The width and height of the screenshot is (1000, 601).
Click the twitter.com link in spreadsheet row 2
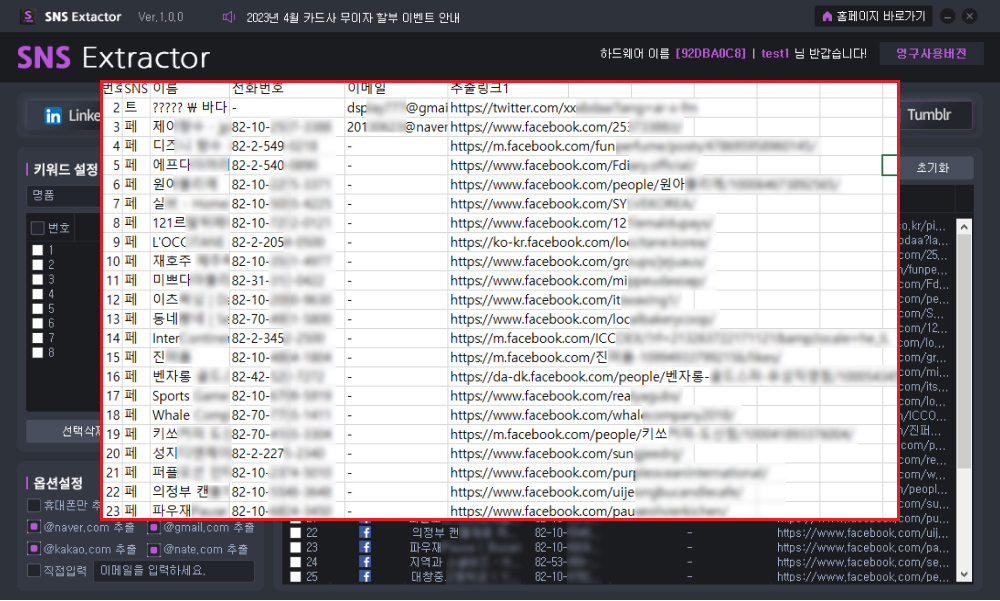(574, 108)
